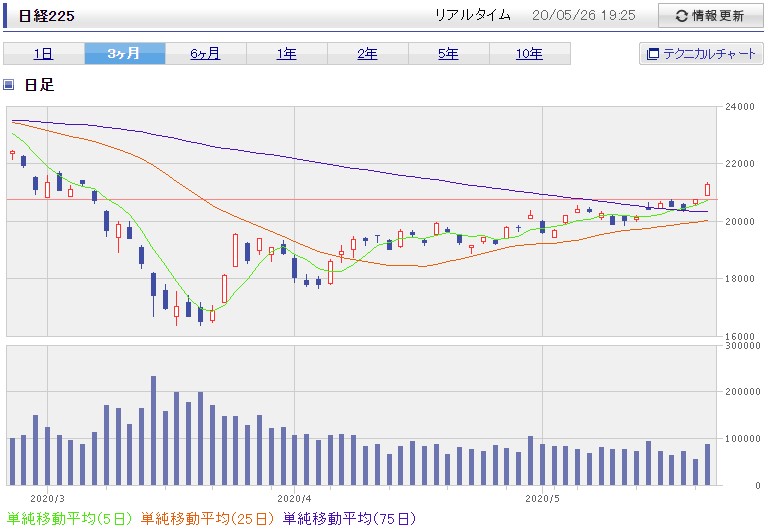Click the 日経225 title heading
Screen dimensions: 770x532
click(47, 16)
